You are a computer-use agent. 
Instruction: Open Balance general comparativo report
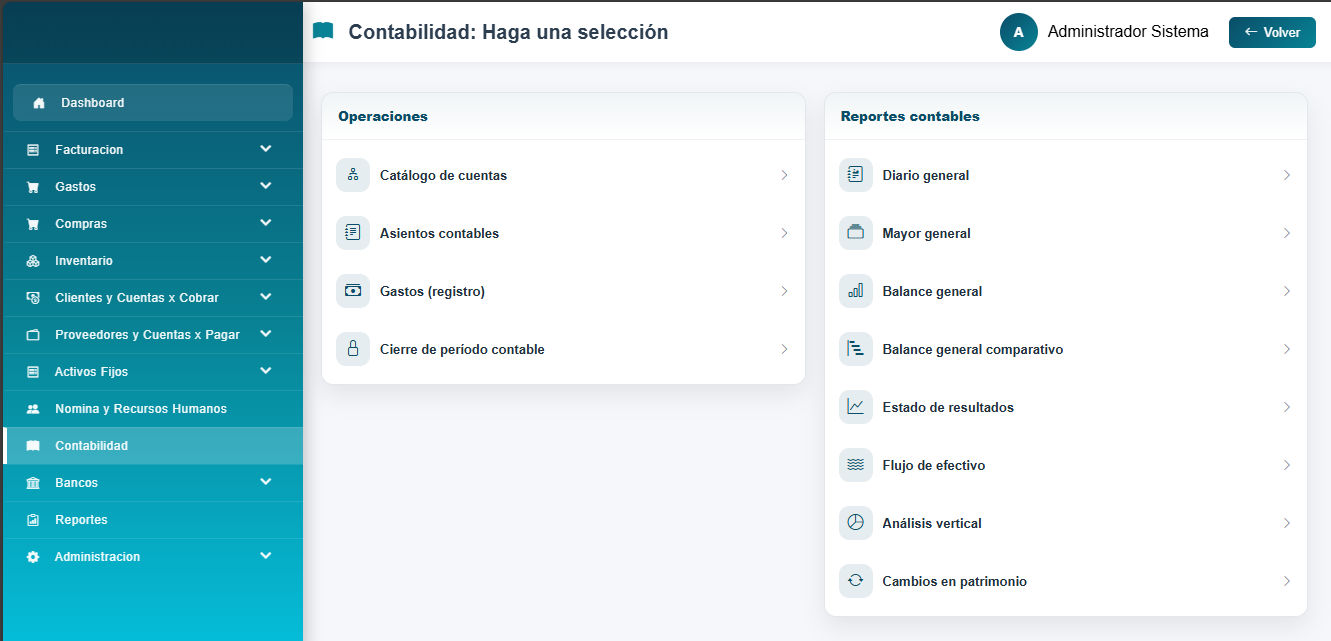972,350
